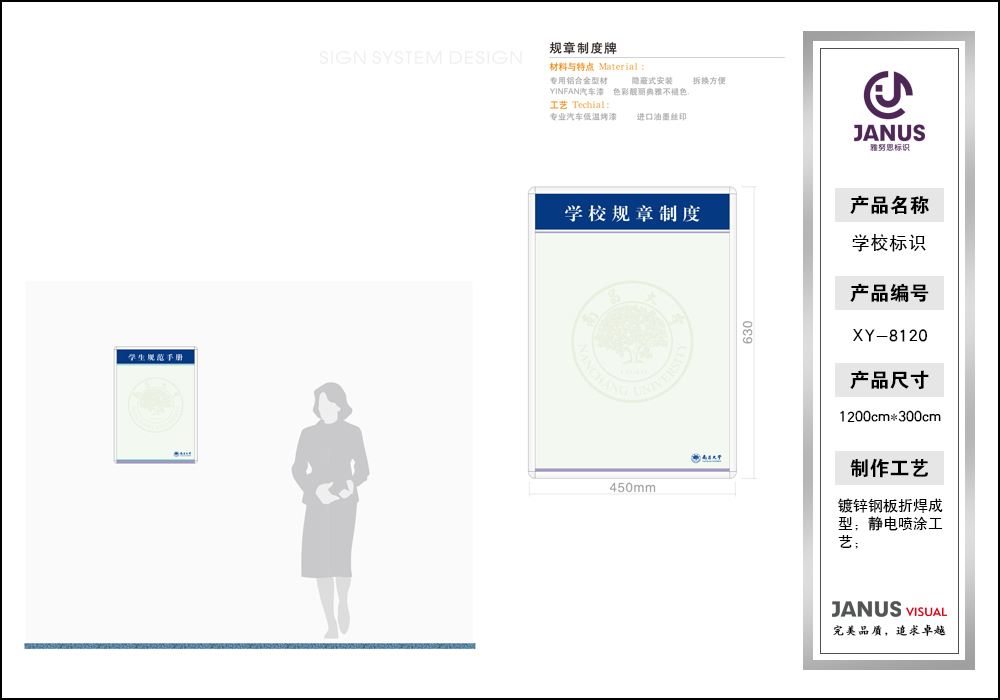Click the 制作工艺 label

pos(889,468)
